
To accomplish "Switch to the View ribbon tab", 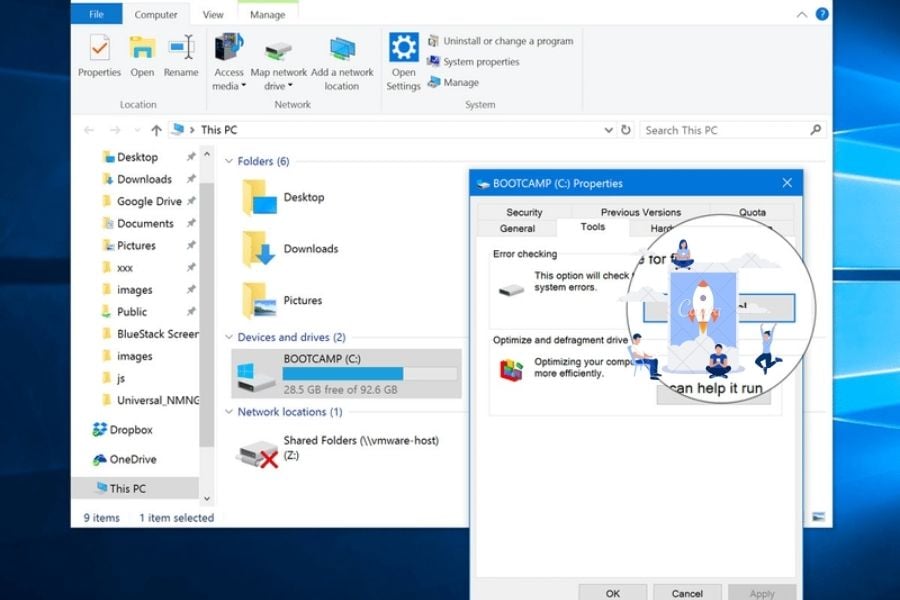I will coord(212,14).
